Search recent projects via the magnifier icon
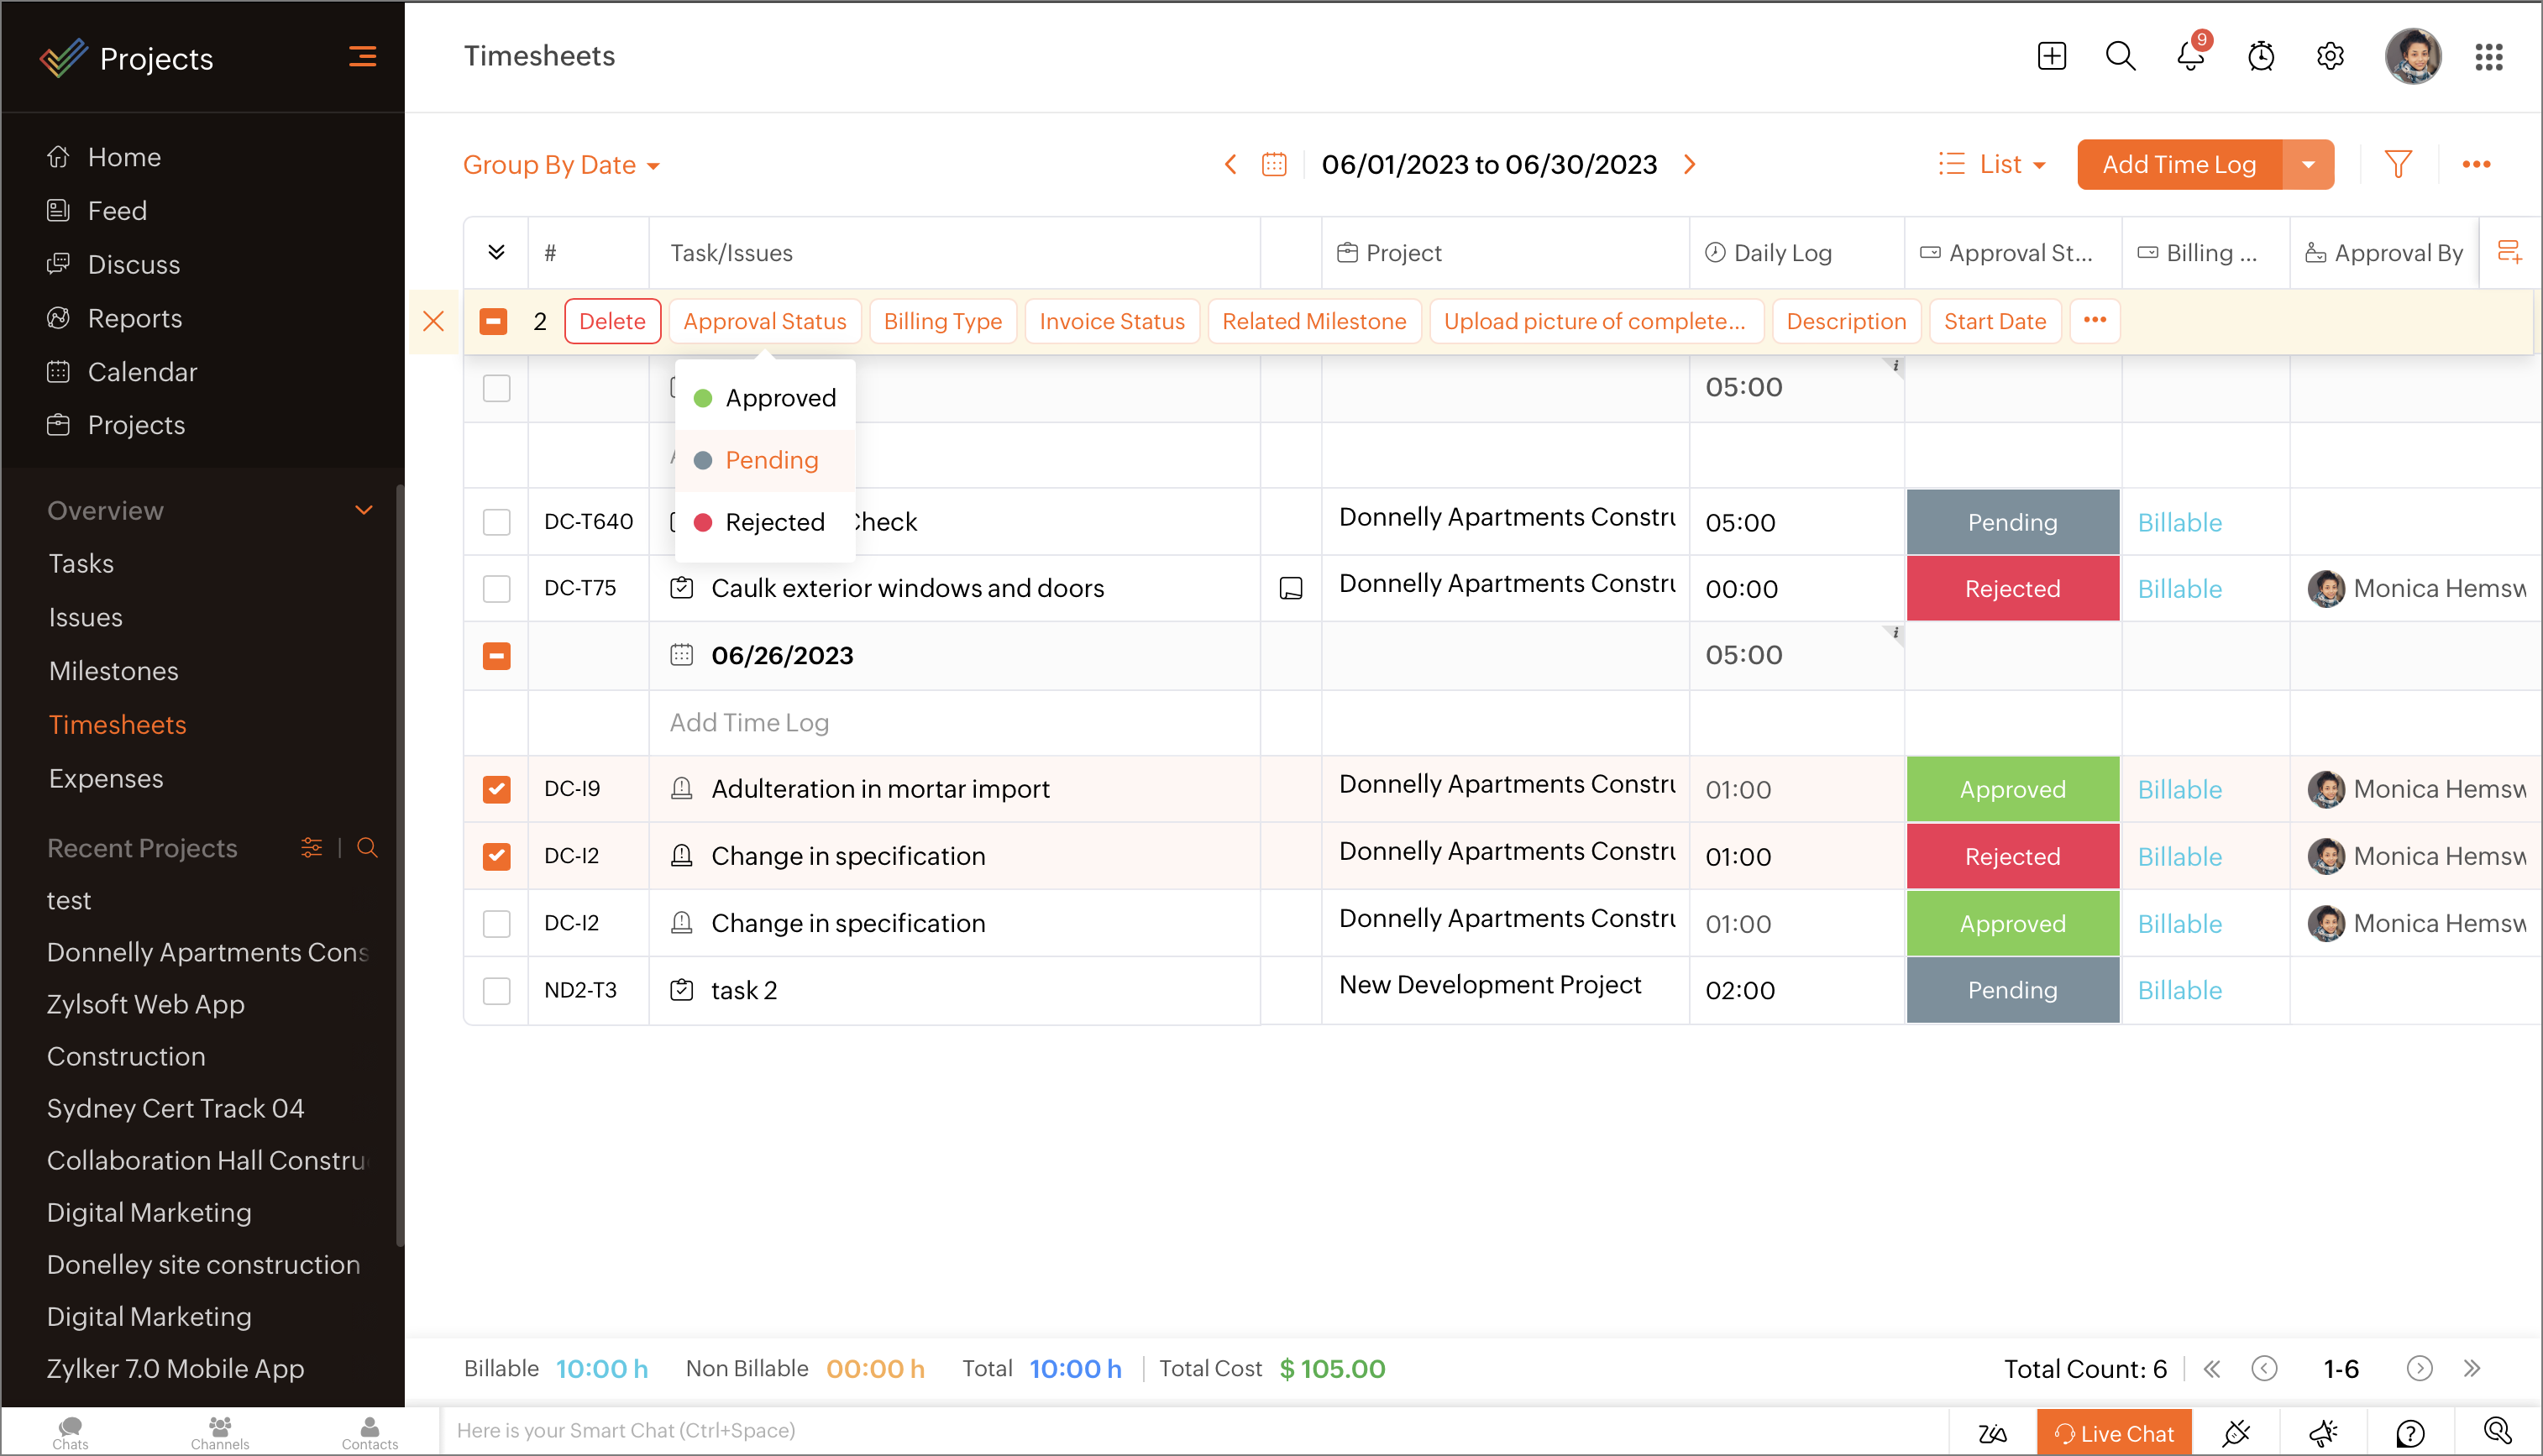 (367, 848)
